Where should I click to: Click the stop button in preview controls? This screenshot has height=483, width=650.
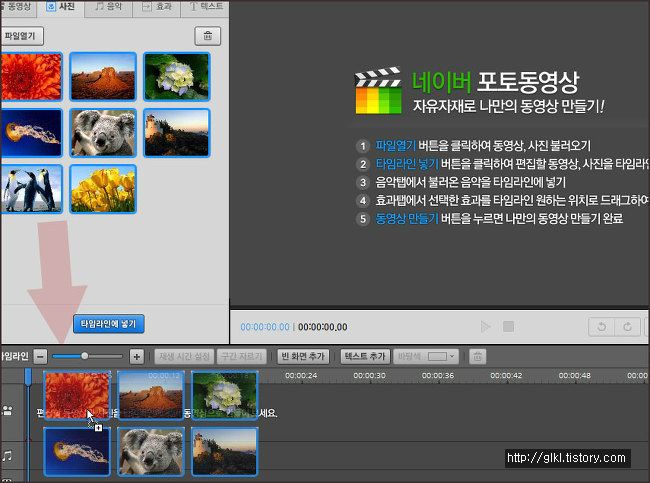tap(509, 327)
